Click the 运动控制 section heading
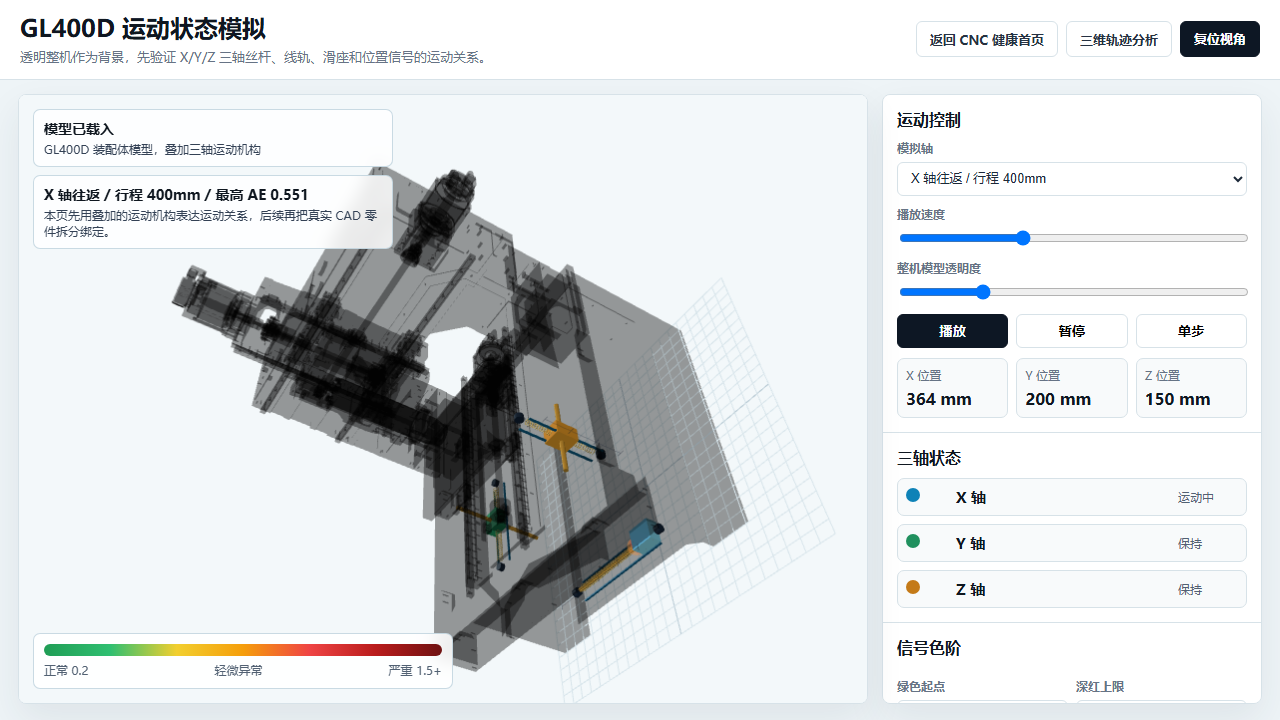Image resolution: width=1280 pixels, height=720 pixels. [929, 120]
